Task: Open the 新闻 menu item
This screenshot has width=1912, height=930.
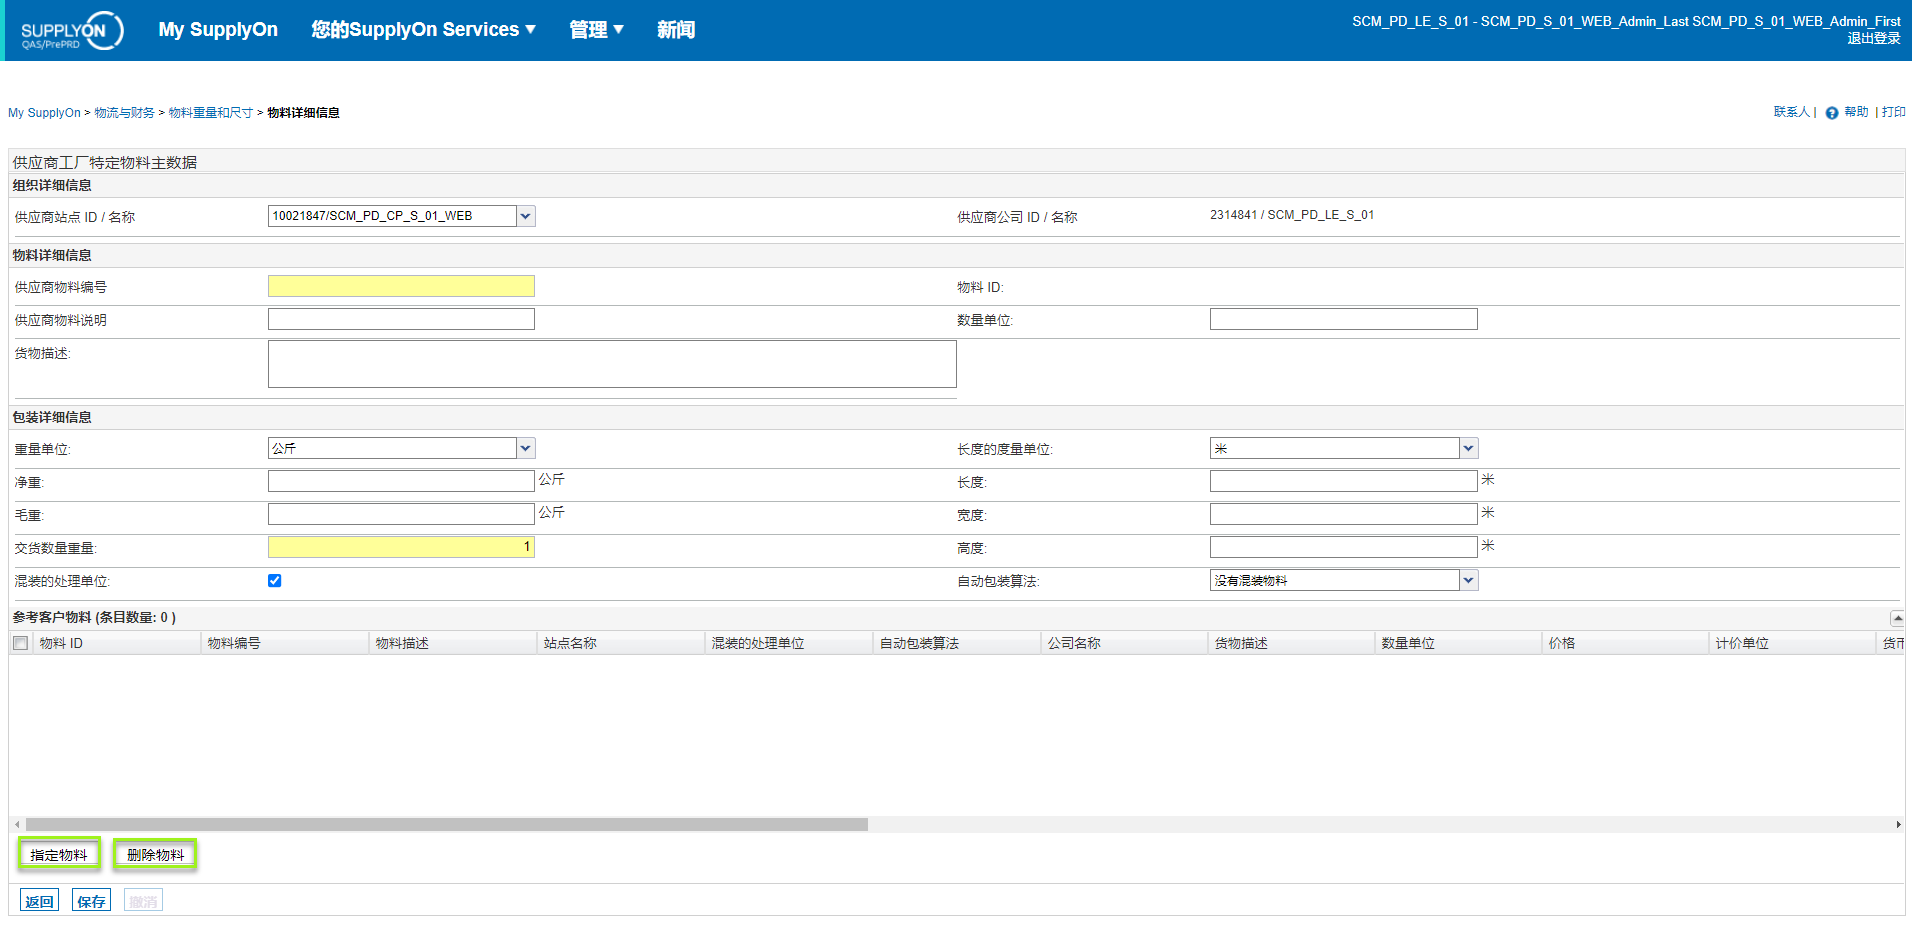Action: pyautogui.click(x=676, y=30)
